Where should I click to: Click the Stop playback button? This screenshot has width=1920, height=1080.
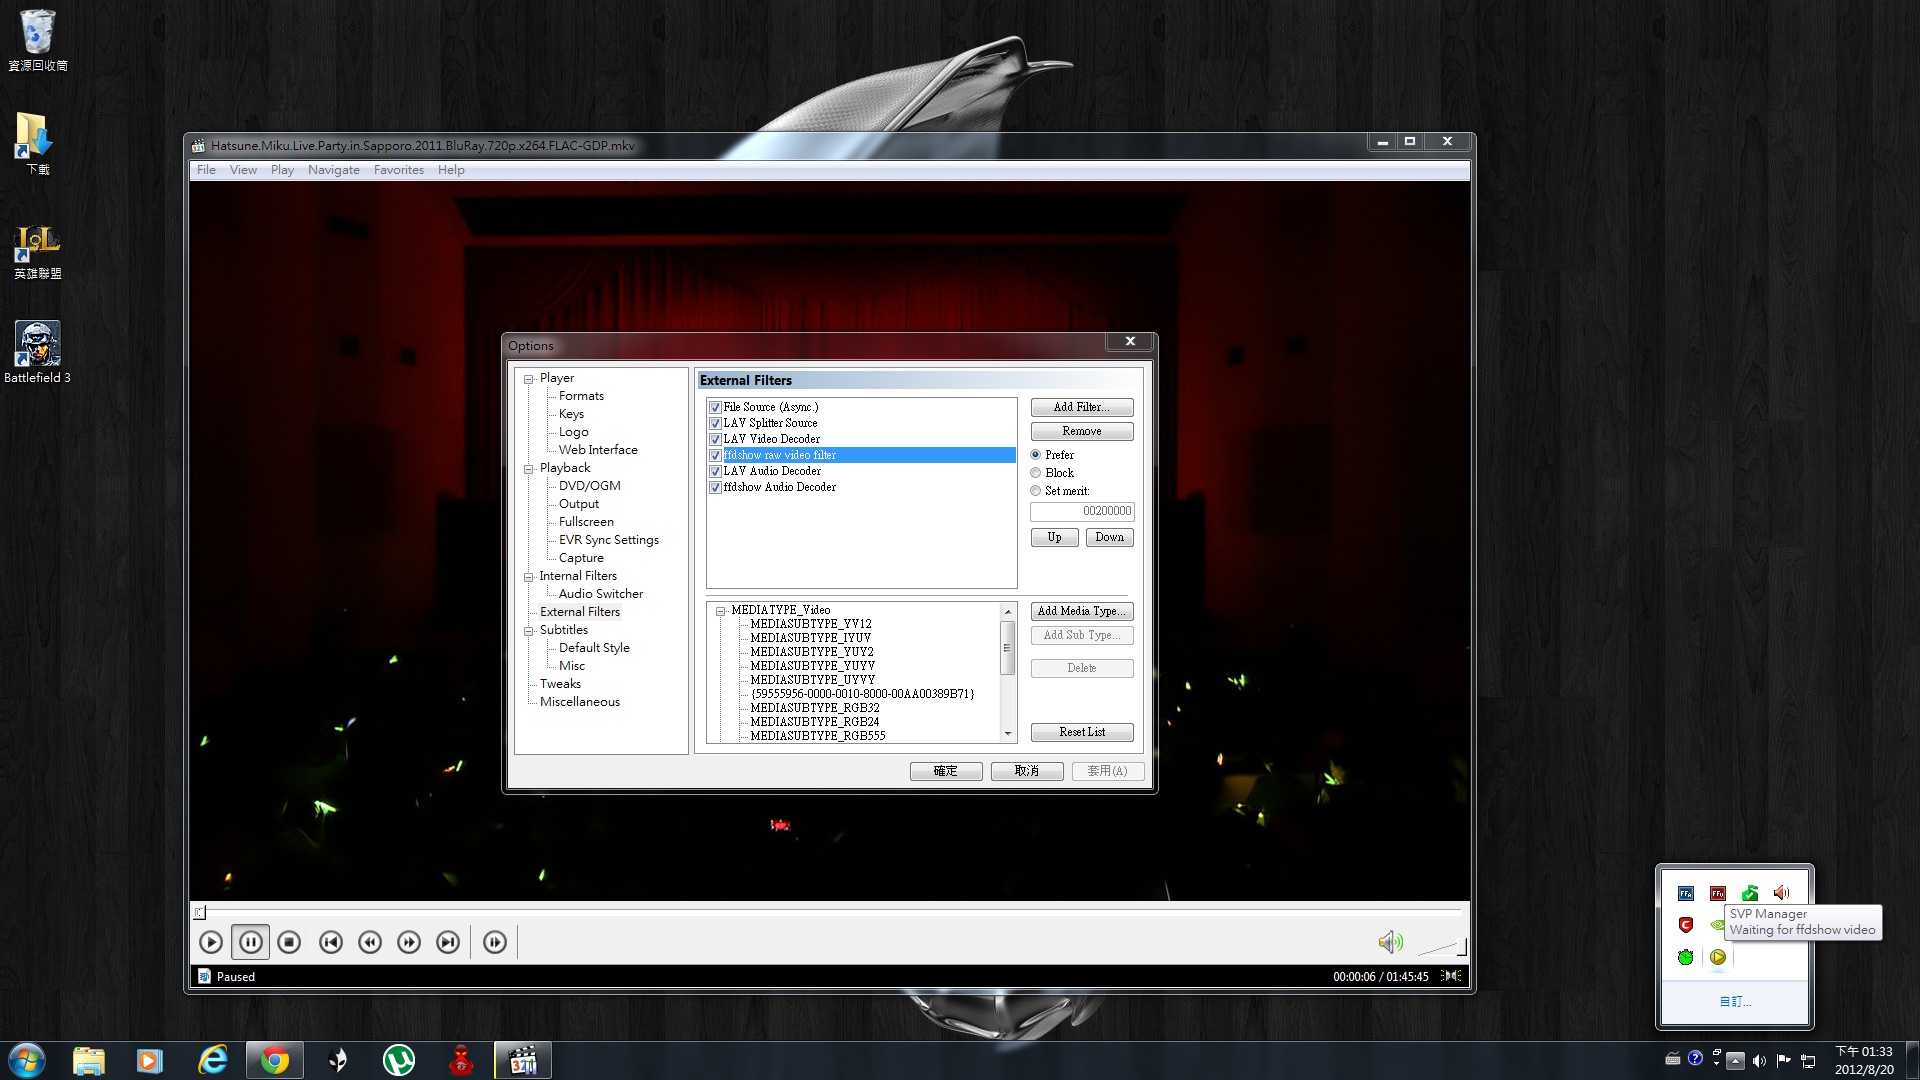click(289, 942)
